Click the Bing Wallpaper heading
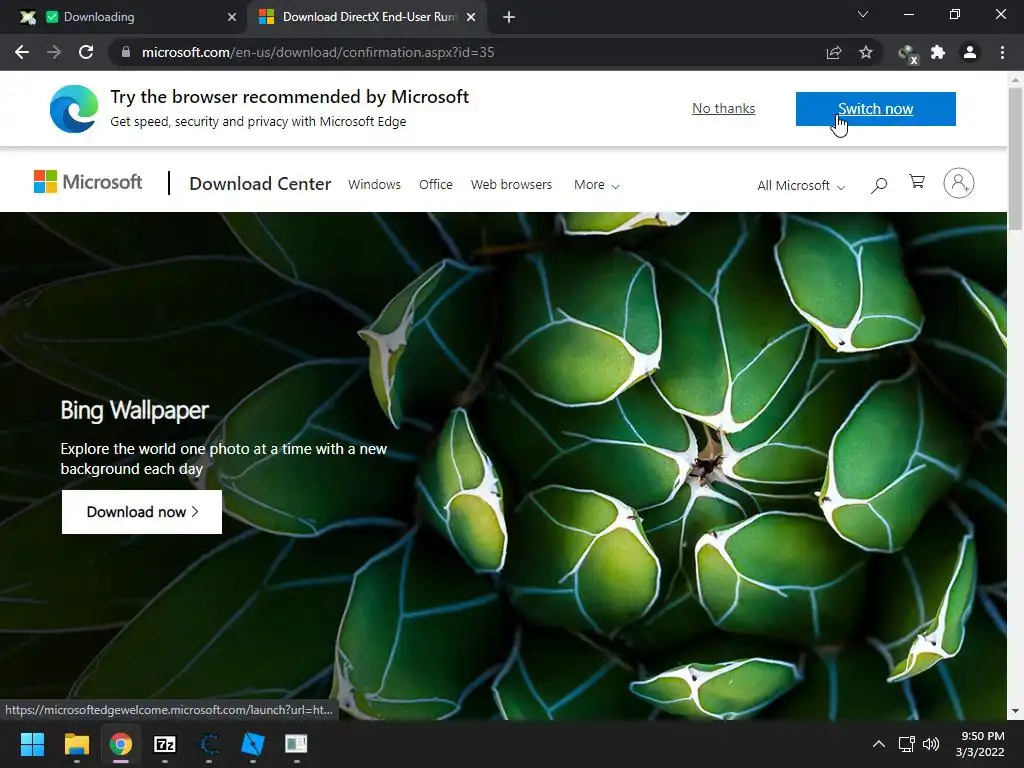Image resolution: width=1024 pixels, height=768 pixels. 135,410
